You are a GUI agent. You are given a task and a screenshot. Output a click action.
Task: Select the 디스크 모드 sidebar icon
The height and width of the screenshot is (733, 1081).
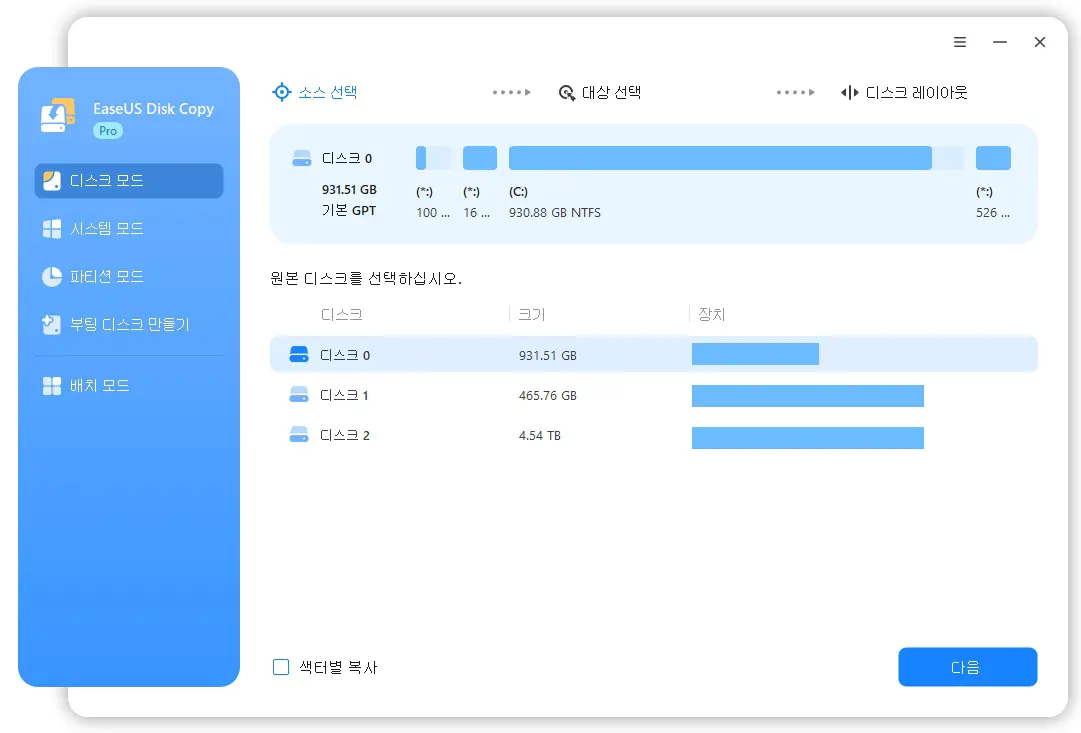[x=51, y=181]
